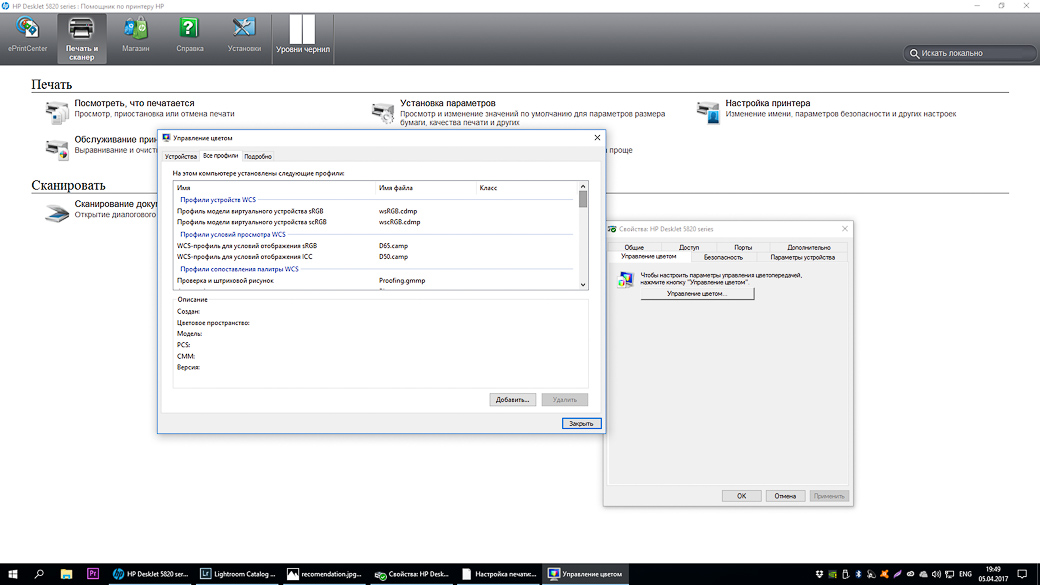Switch to the Устройства tab
Screen dimensions: 1040x585
[180, 157]
